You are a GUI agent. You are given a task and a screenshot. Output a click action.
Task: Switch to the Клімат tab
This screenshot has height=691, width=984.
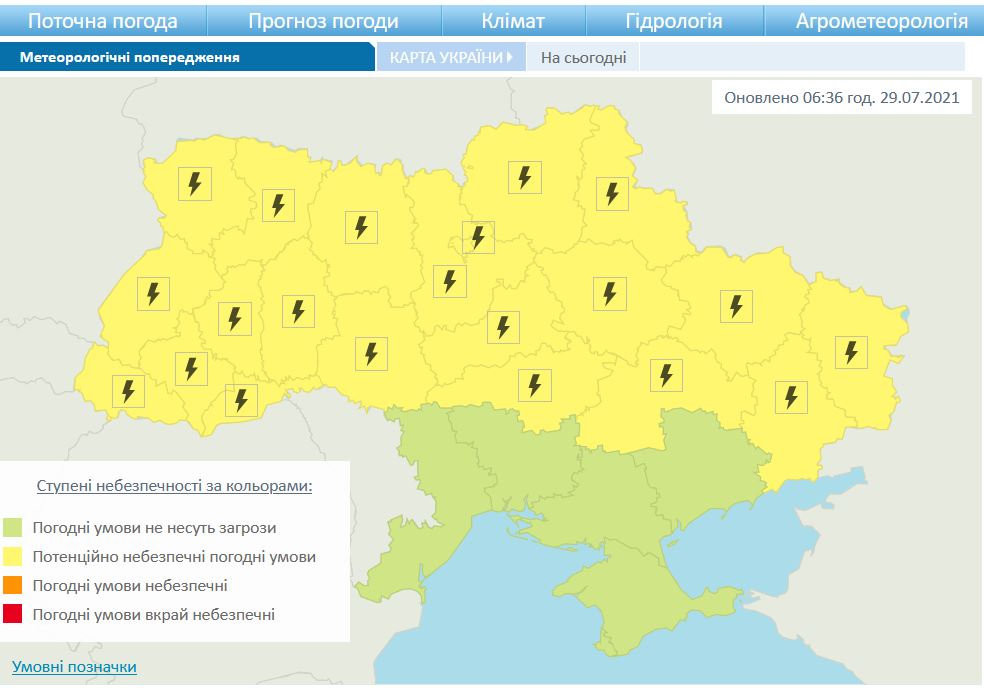pos(513,21)
